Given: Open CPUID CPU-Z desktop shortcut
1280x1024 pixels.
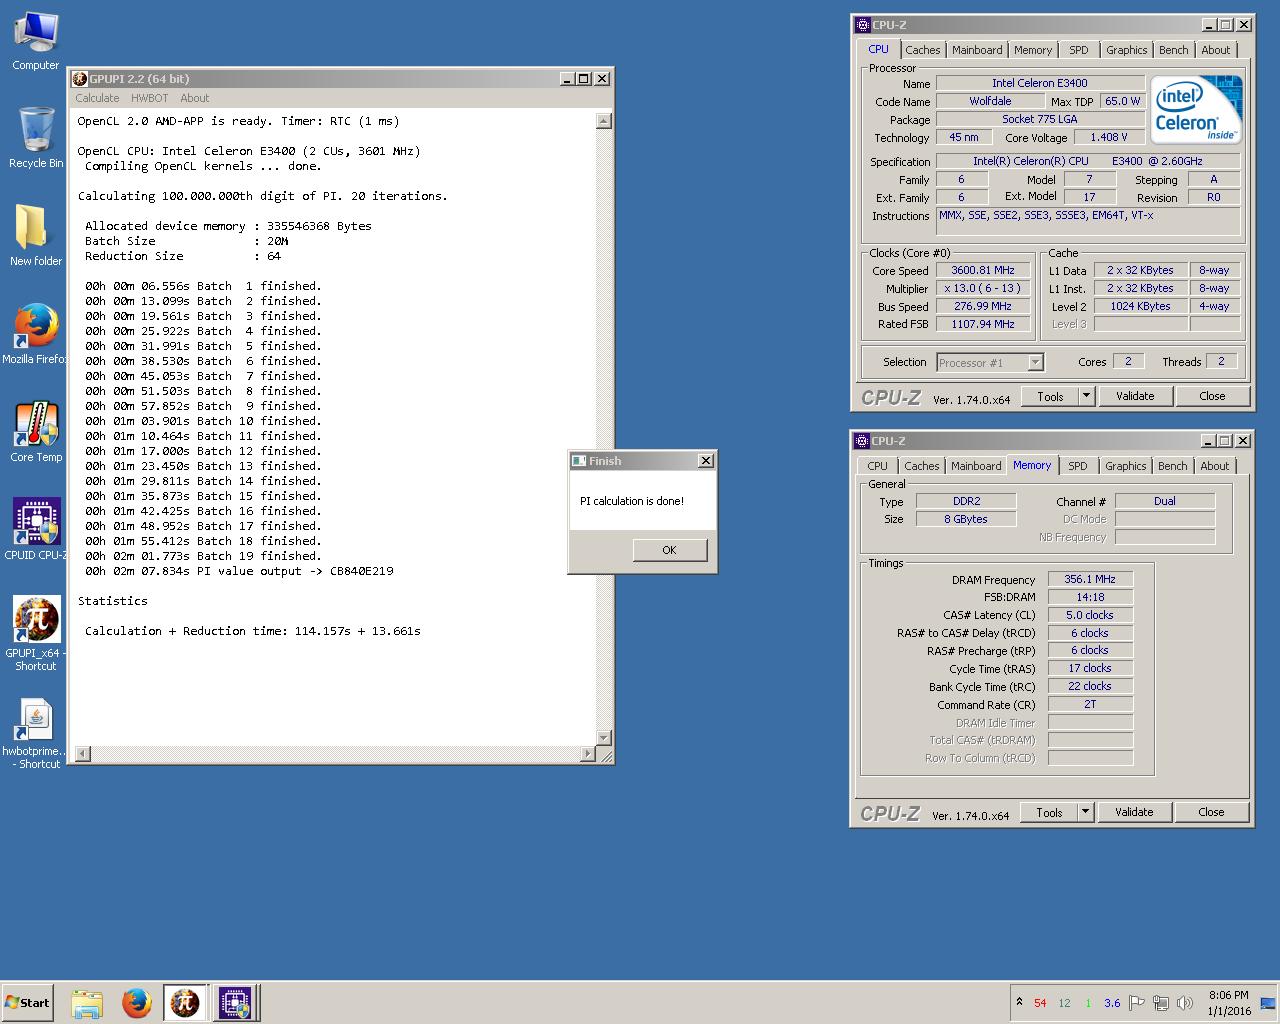Looking at the screenshot, I should [x=36, y=529].
